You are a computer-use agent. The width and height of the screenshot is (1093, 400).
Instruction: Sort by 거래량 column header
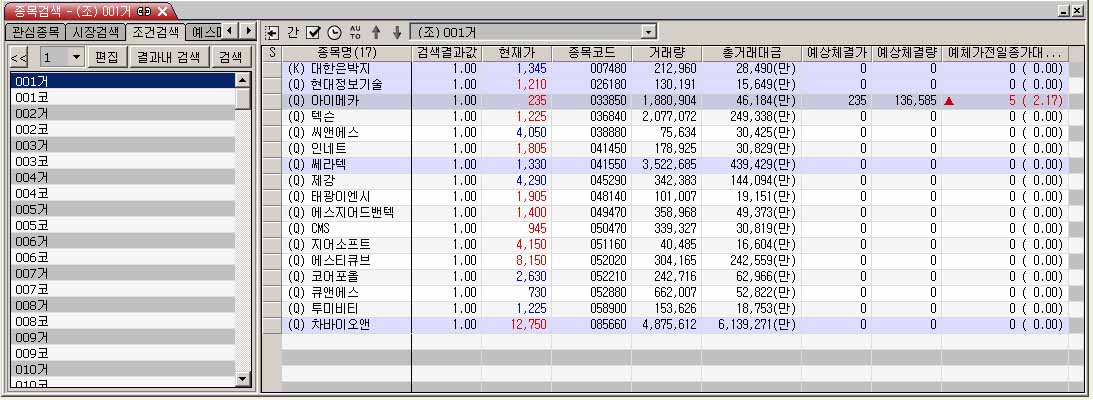pyautogui.click(x=666, y=53)
